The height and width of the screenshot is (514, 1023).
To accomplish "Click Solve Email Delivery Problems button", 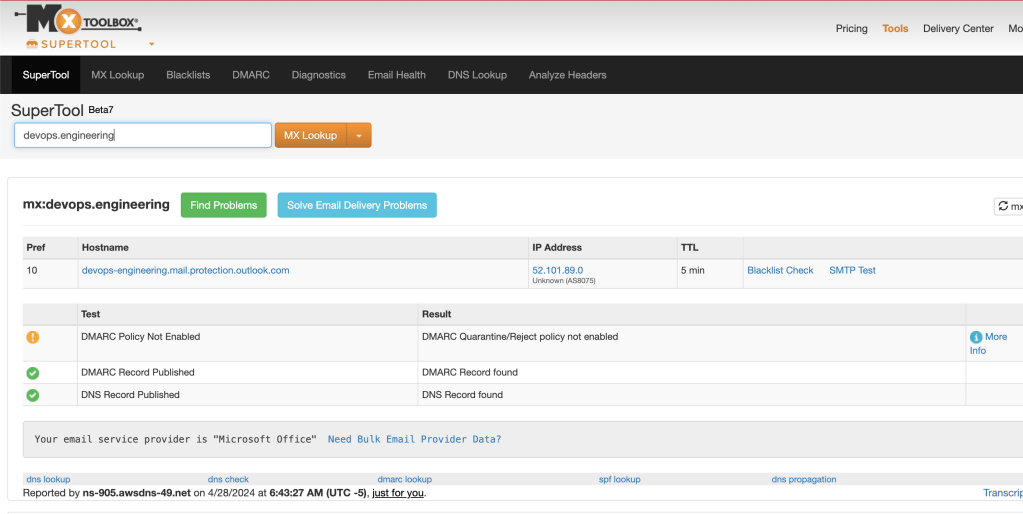I will 357,205.
